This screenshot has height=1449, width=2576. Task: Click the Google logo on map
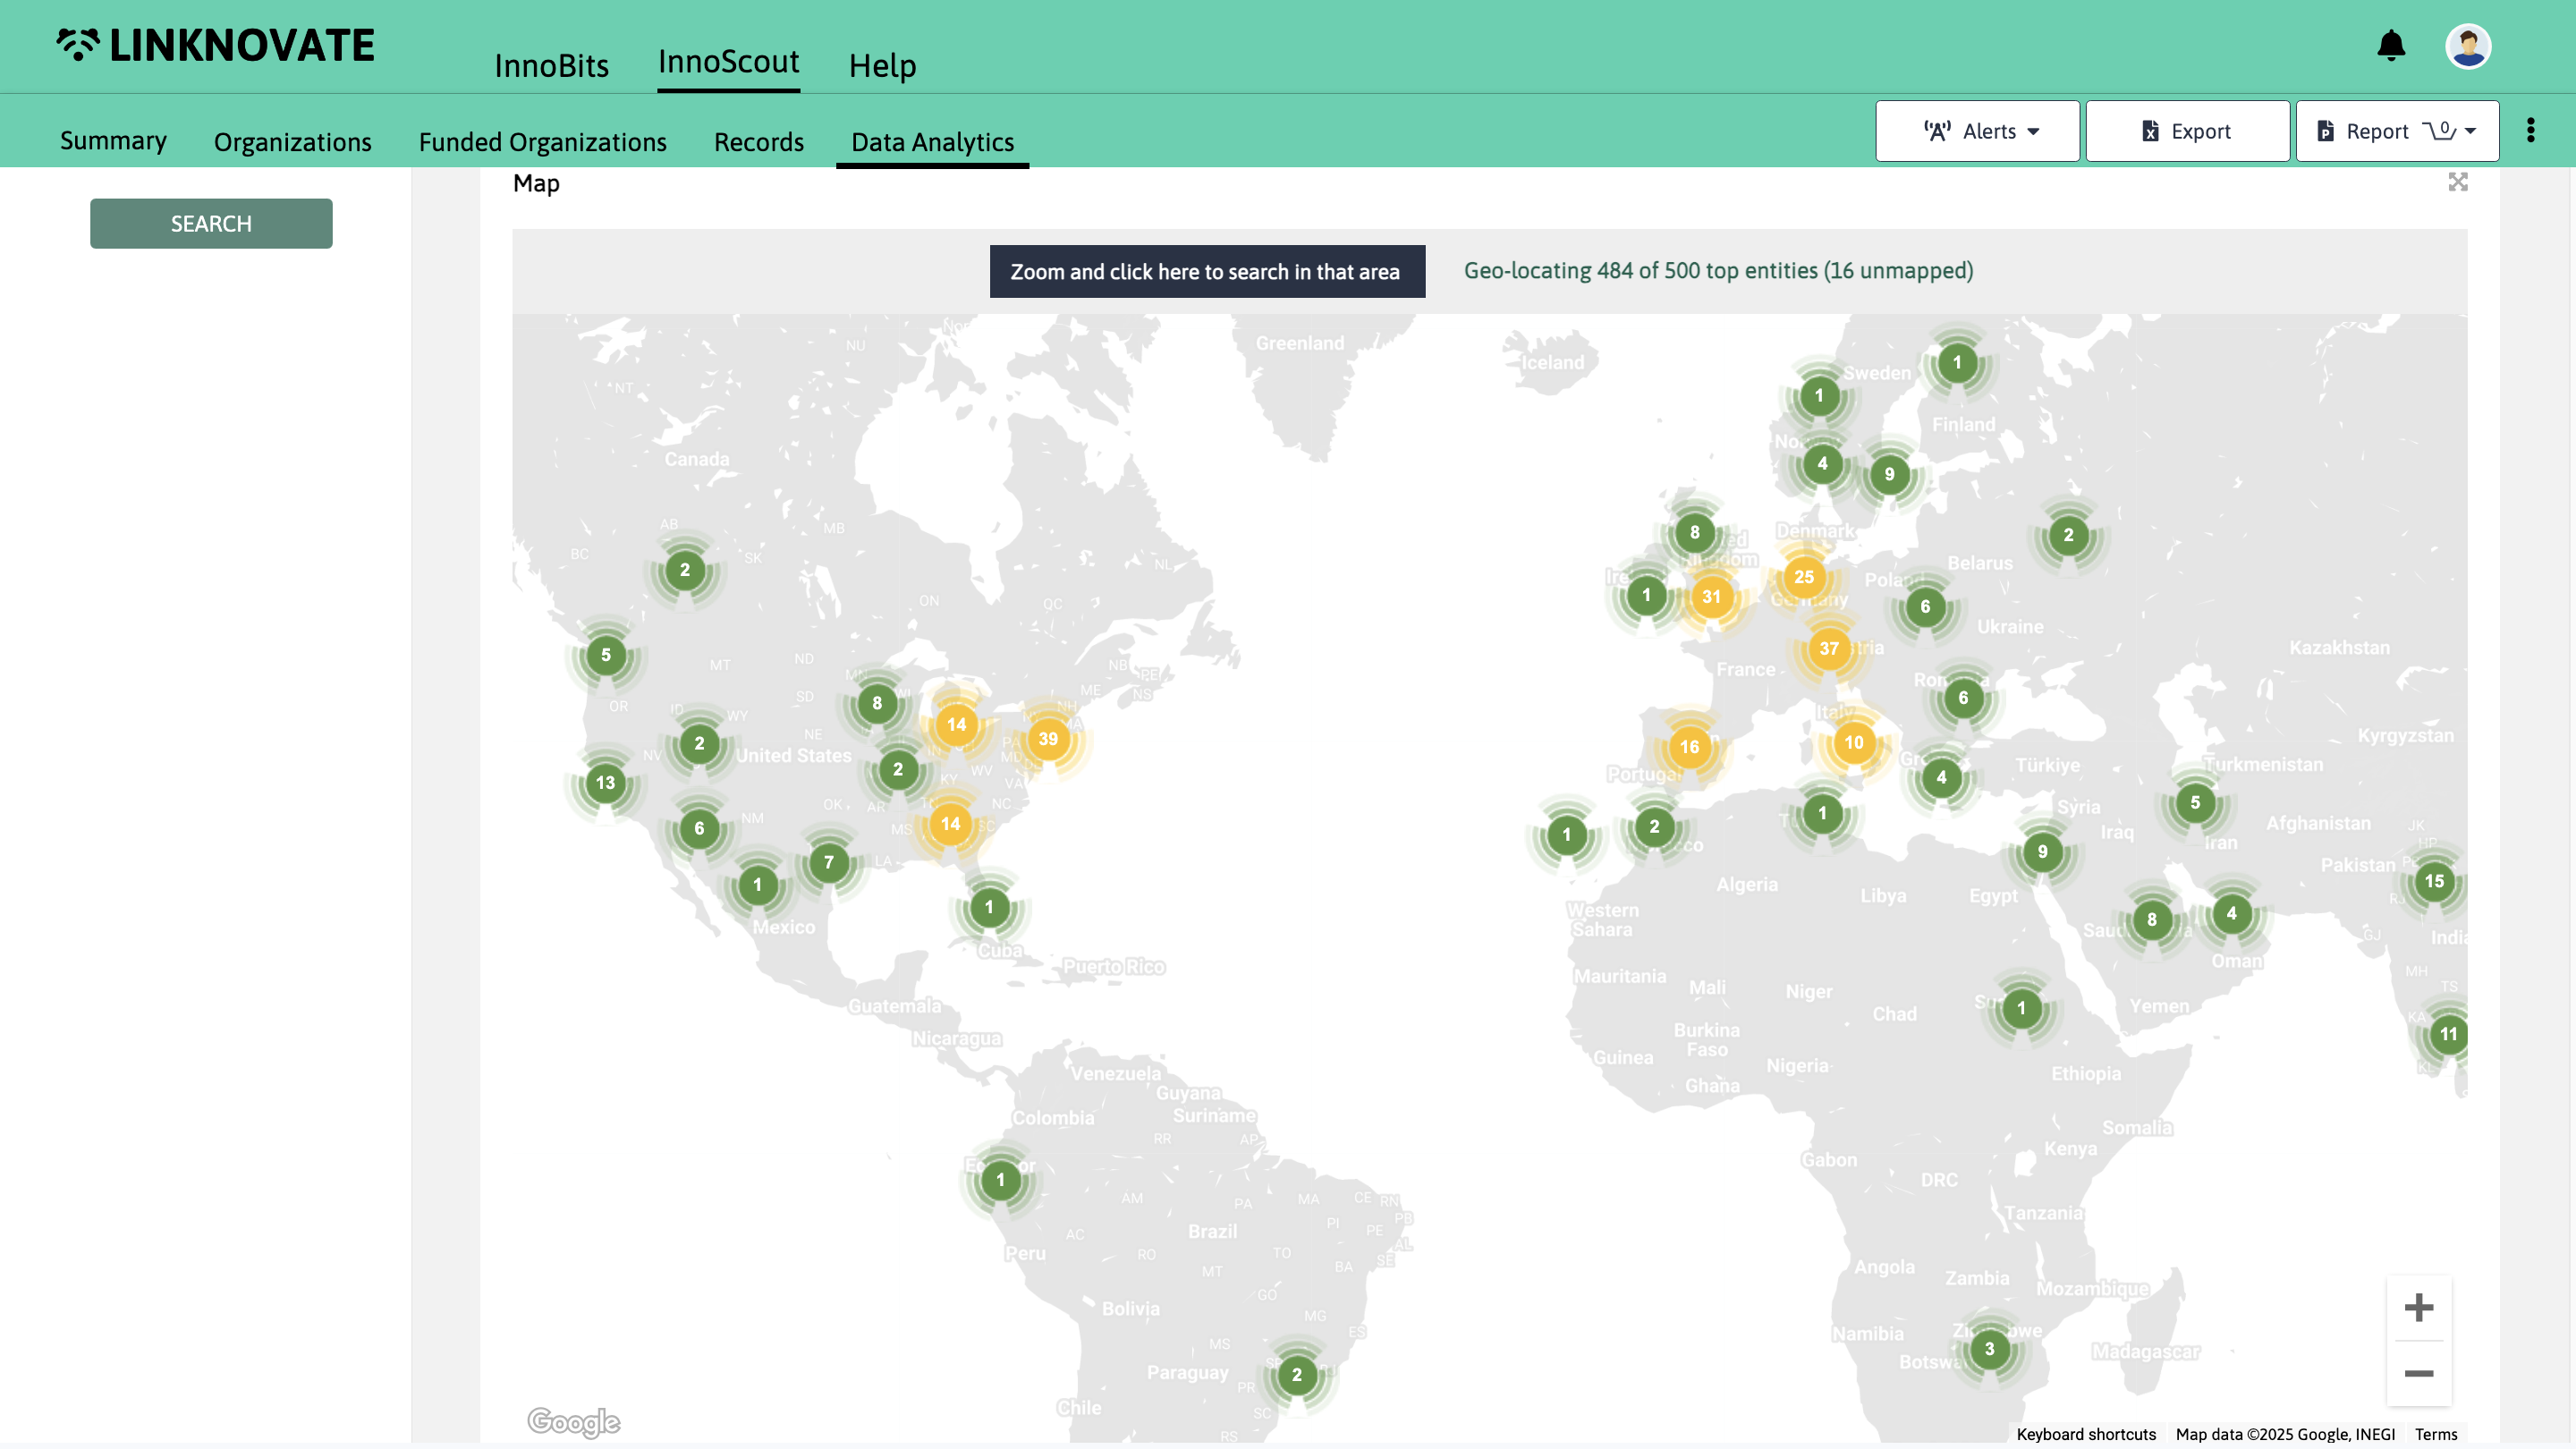click(574, 1421)
